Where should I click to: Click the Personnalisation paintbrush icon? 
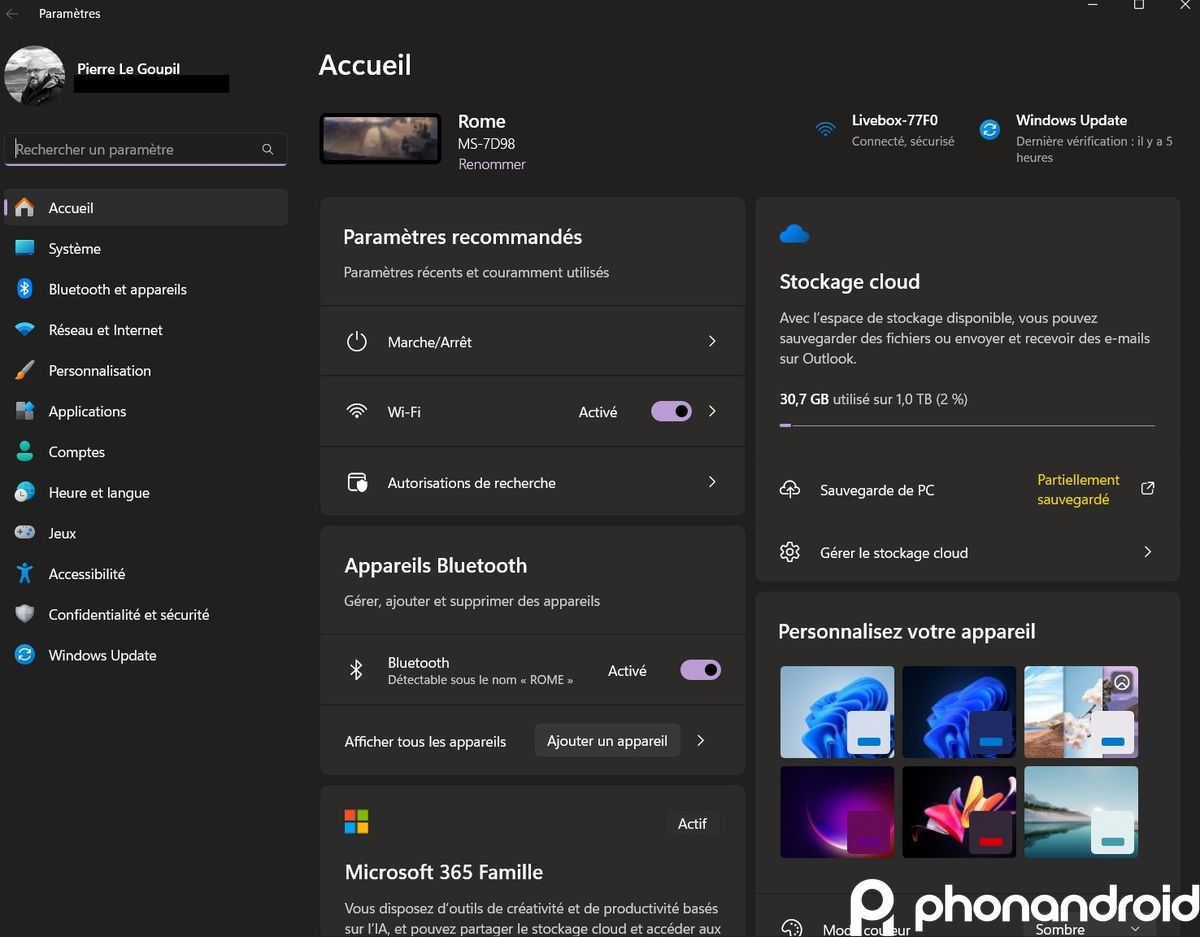(25, 370)
